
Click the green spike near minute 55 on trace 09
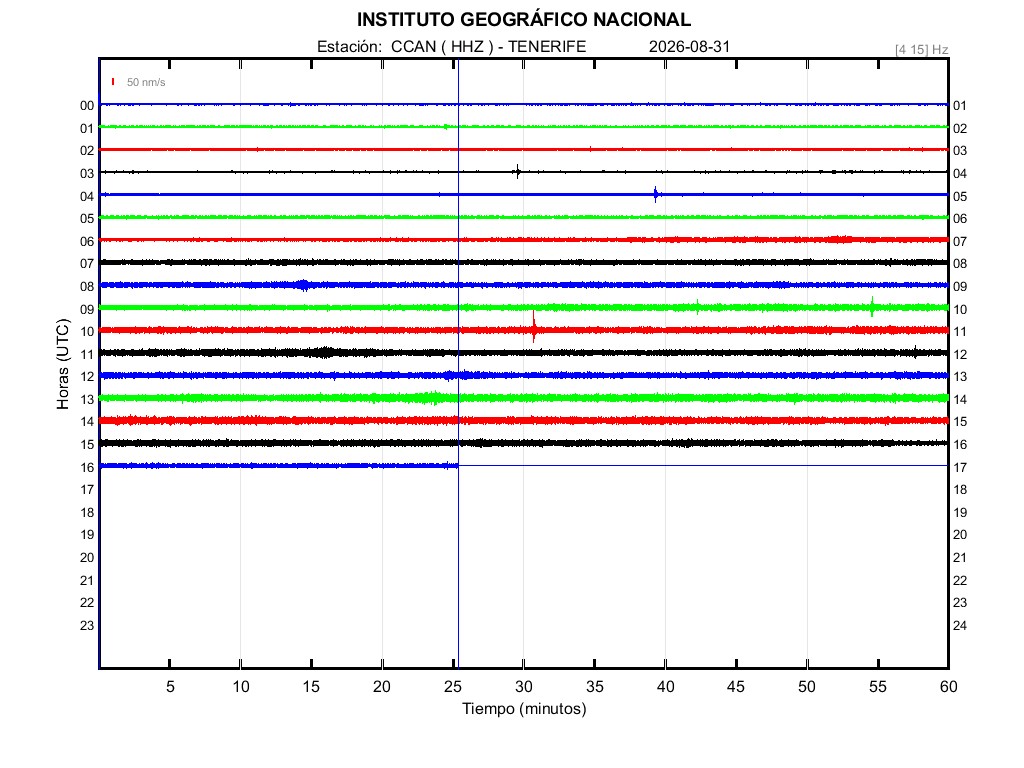click(x=872, y=307)
